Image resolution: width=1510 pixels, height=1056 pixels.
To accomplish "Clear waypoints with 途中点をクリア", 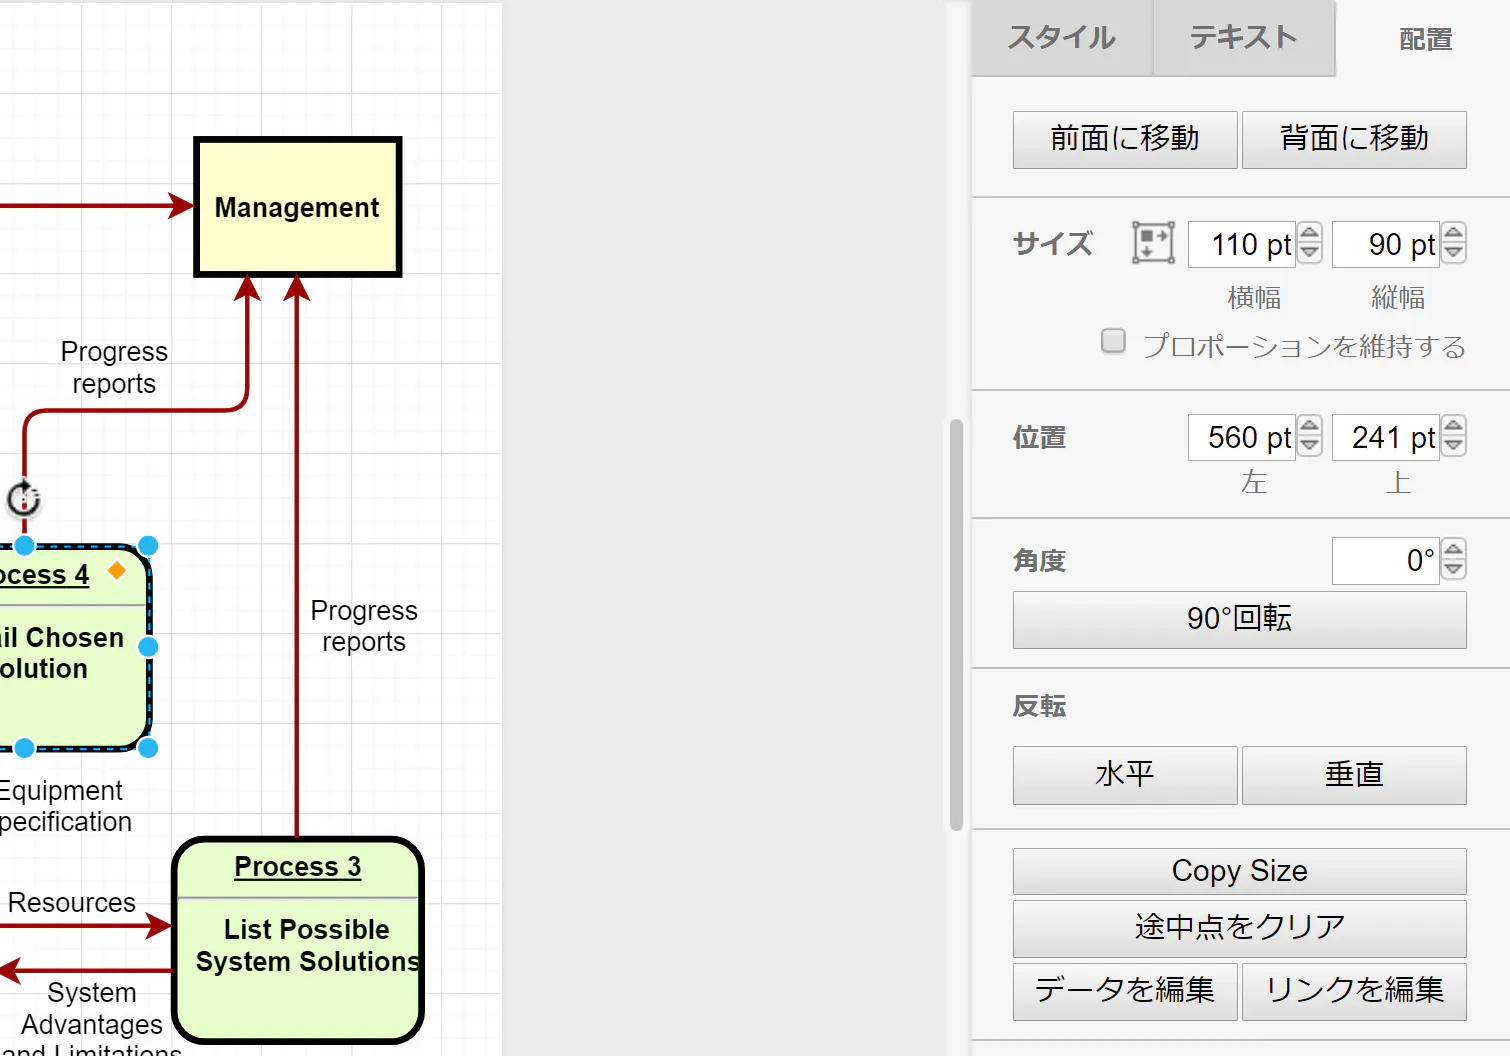I will [1240, 928].
